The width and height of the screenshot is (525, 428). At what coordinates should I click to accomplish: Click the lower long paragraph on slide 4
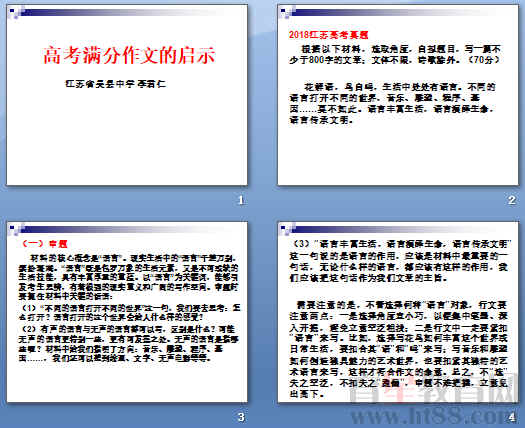(399, 349)
